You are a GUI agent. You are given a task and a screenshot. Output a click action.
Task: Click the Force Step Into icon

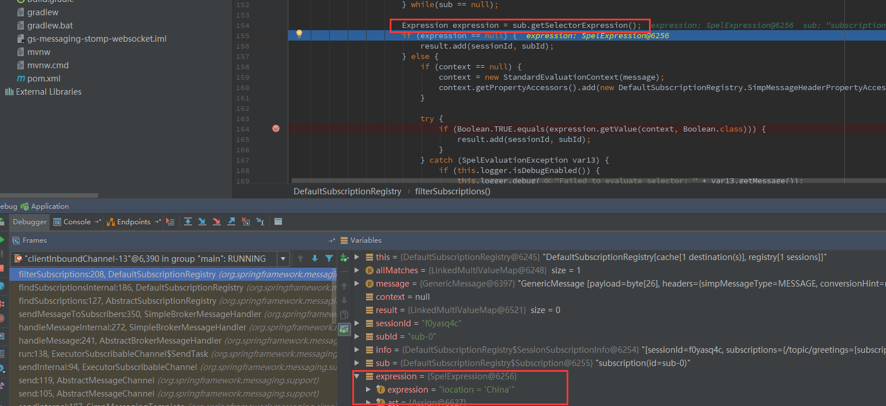click(x=216, y=222)
